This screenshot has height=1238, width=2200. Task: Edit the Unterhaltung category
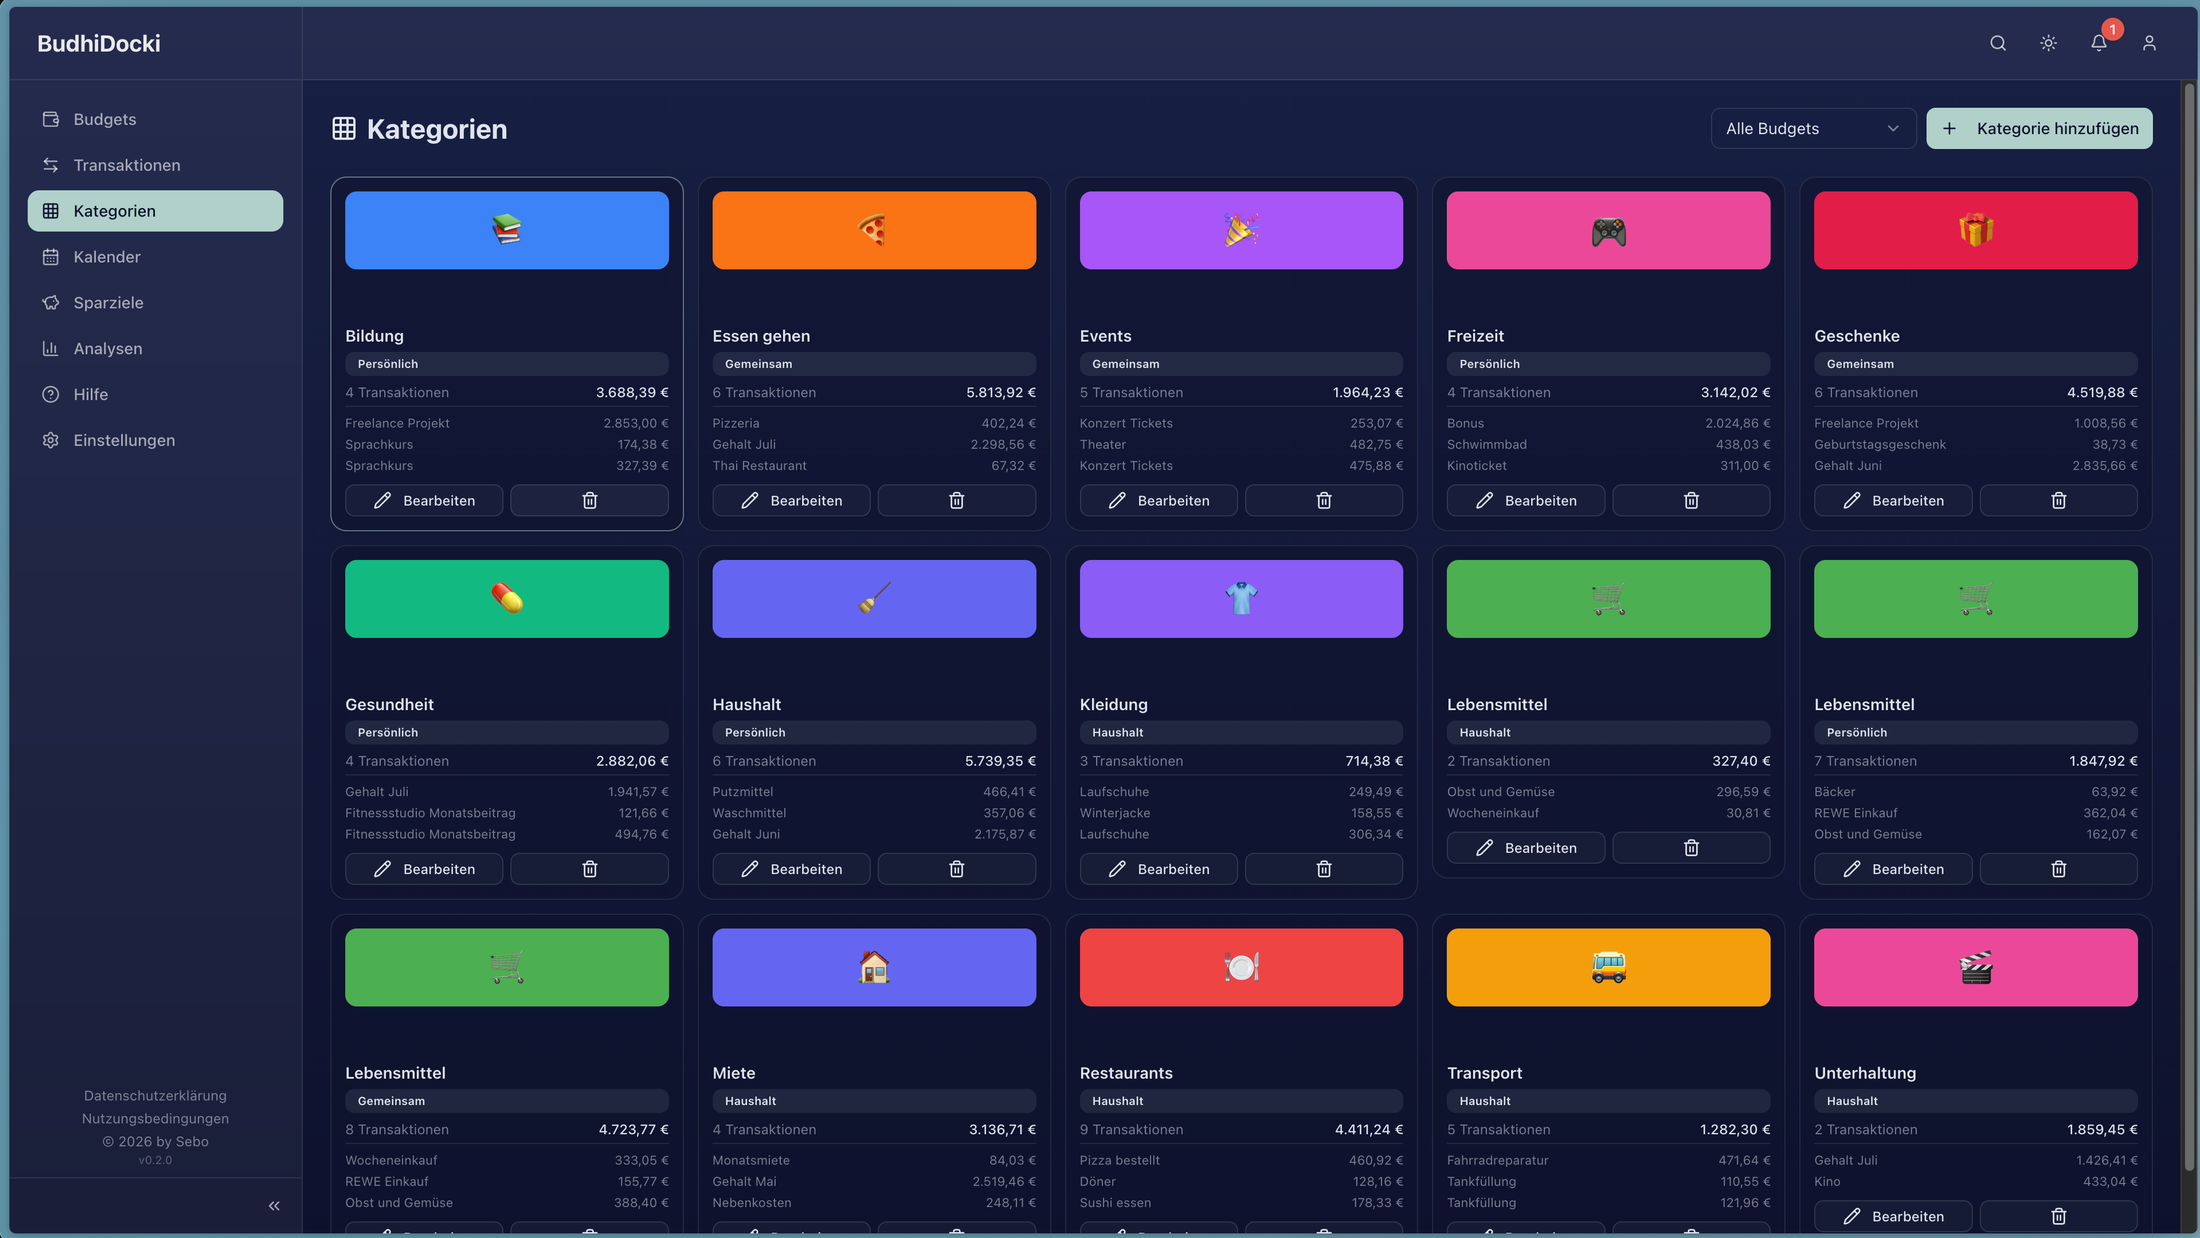click(1893, 1216)
